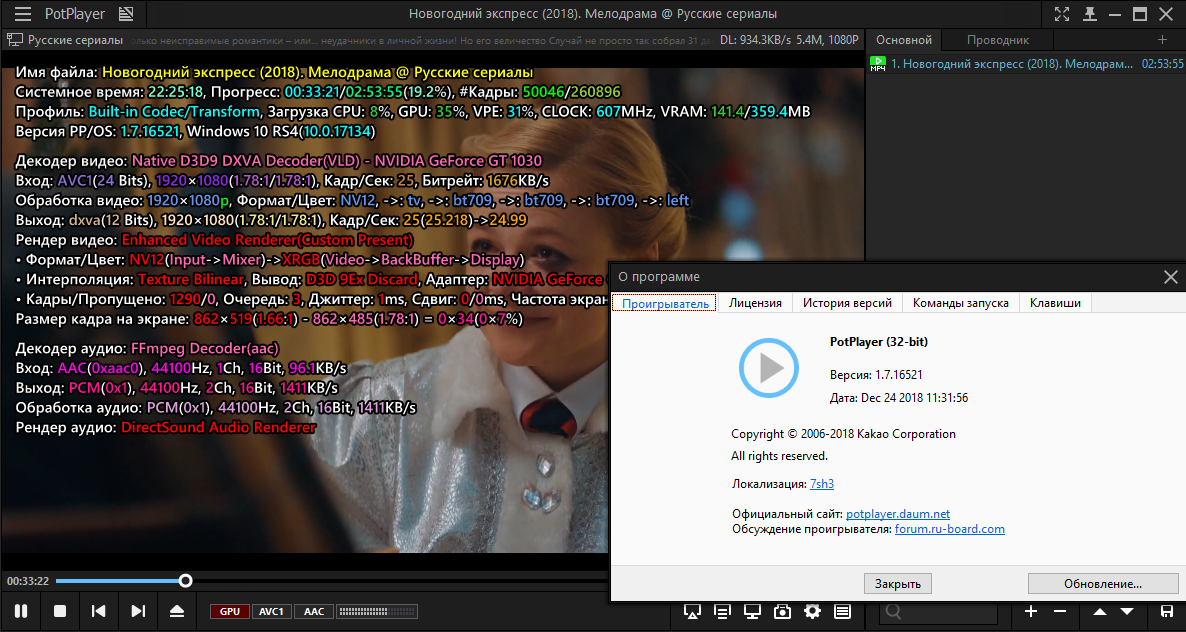Add a new playlist tab with plus

[1163, 39]
